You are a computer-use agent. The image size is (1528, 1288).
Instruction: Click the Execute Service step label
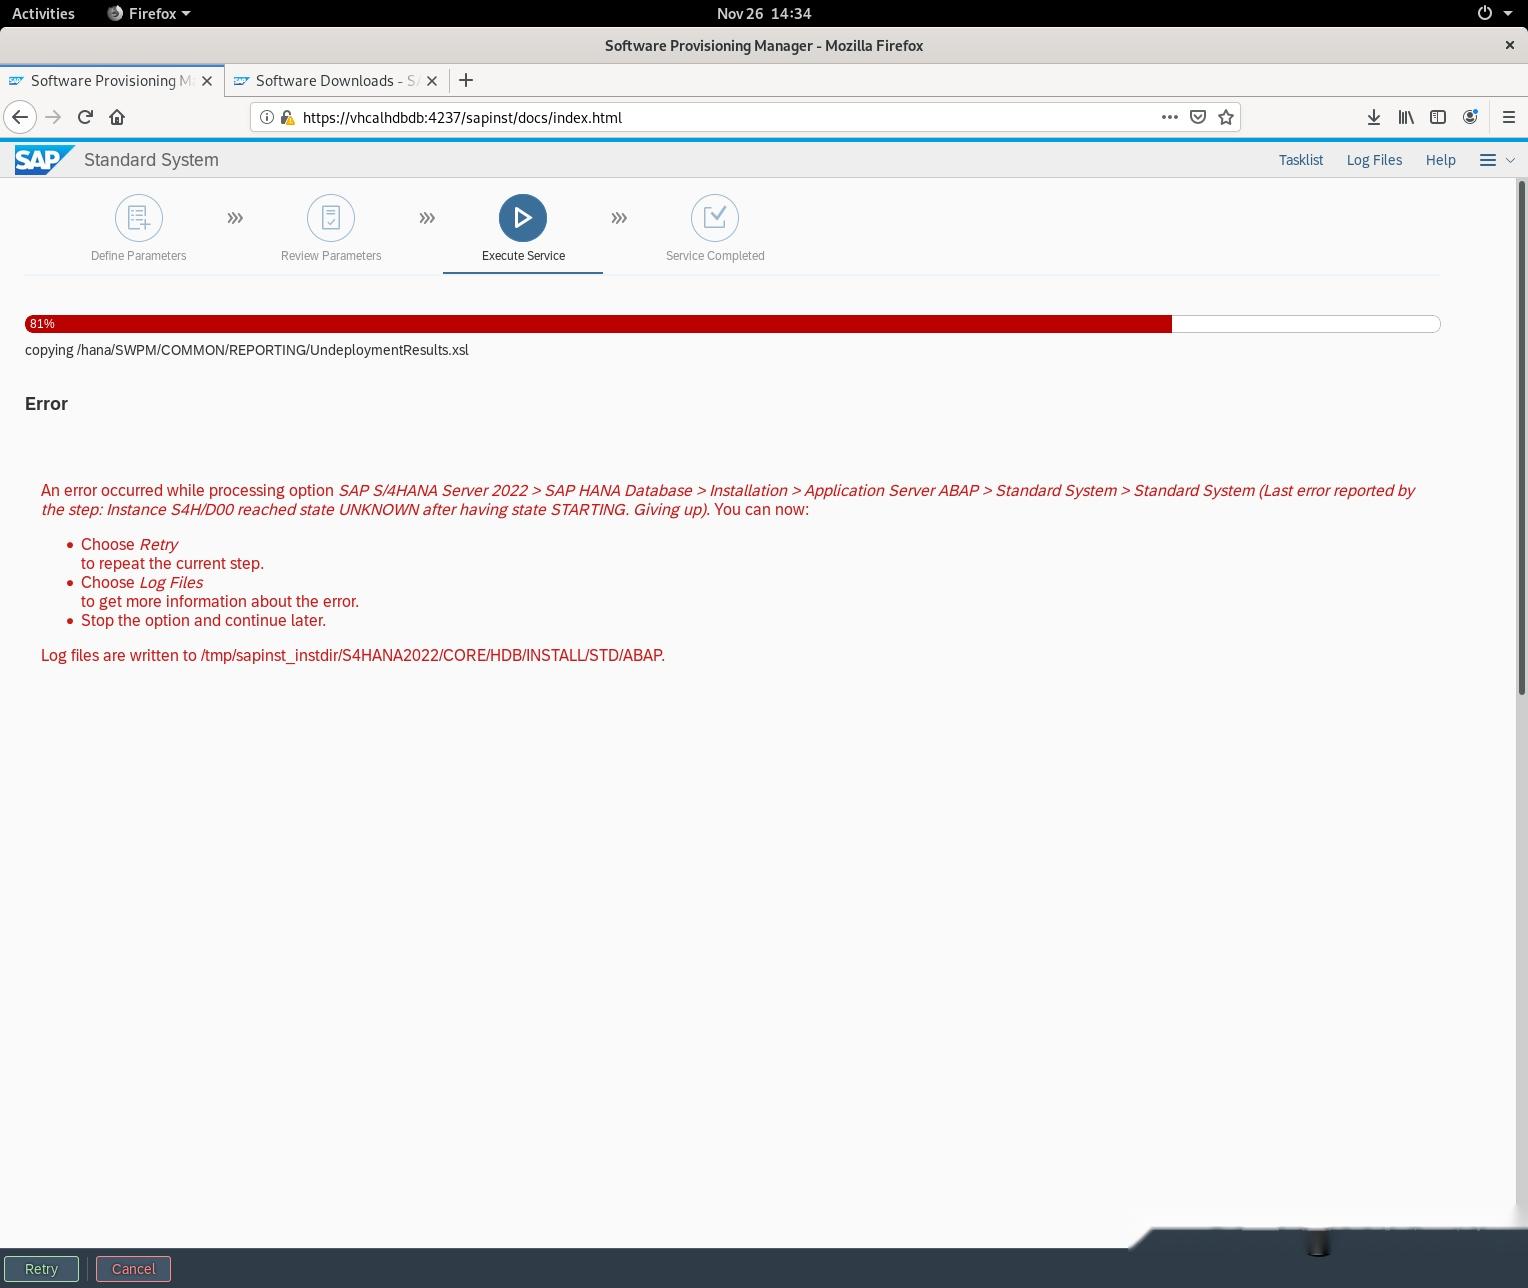[x=523, y=256]
